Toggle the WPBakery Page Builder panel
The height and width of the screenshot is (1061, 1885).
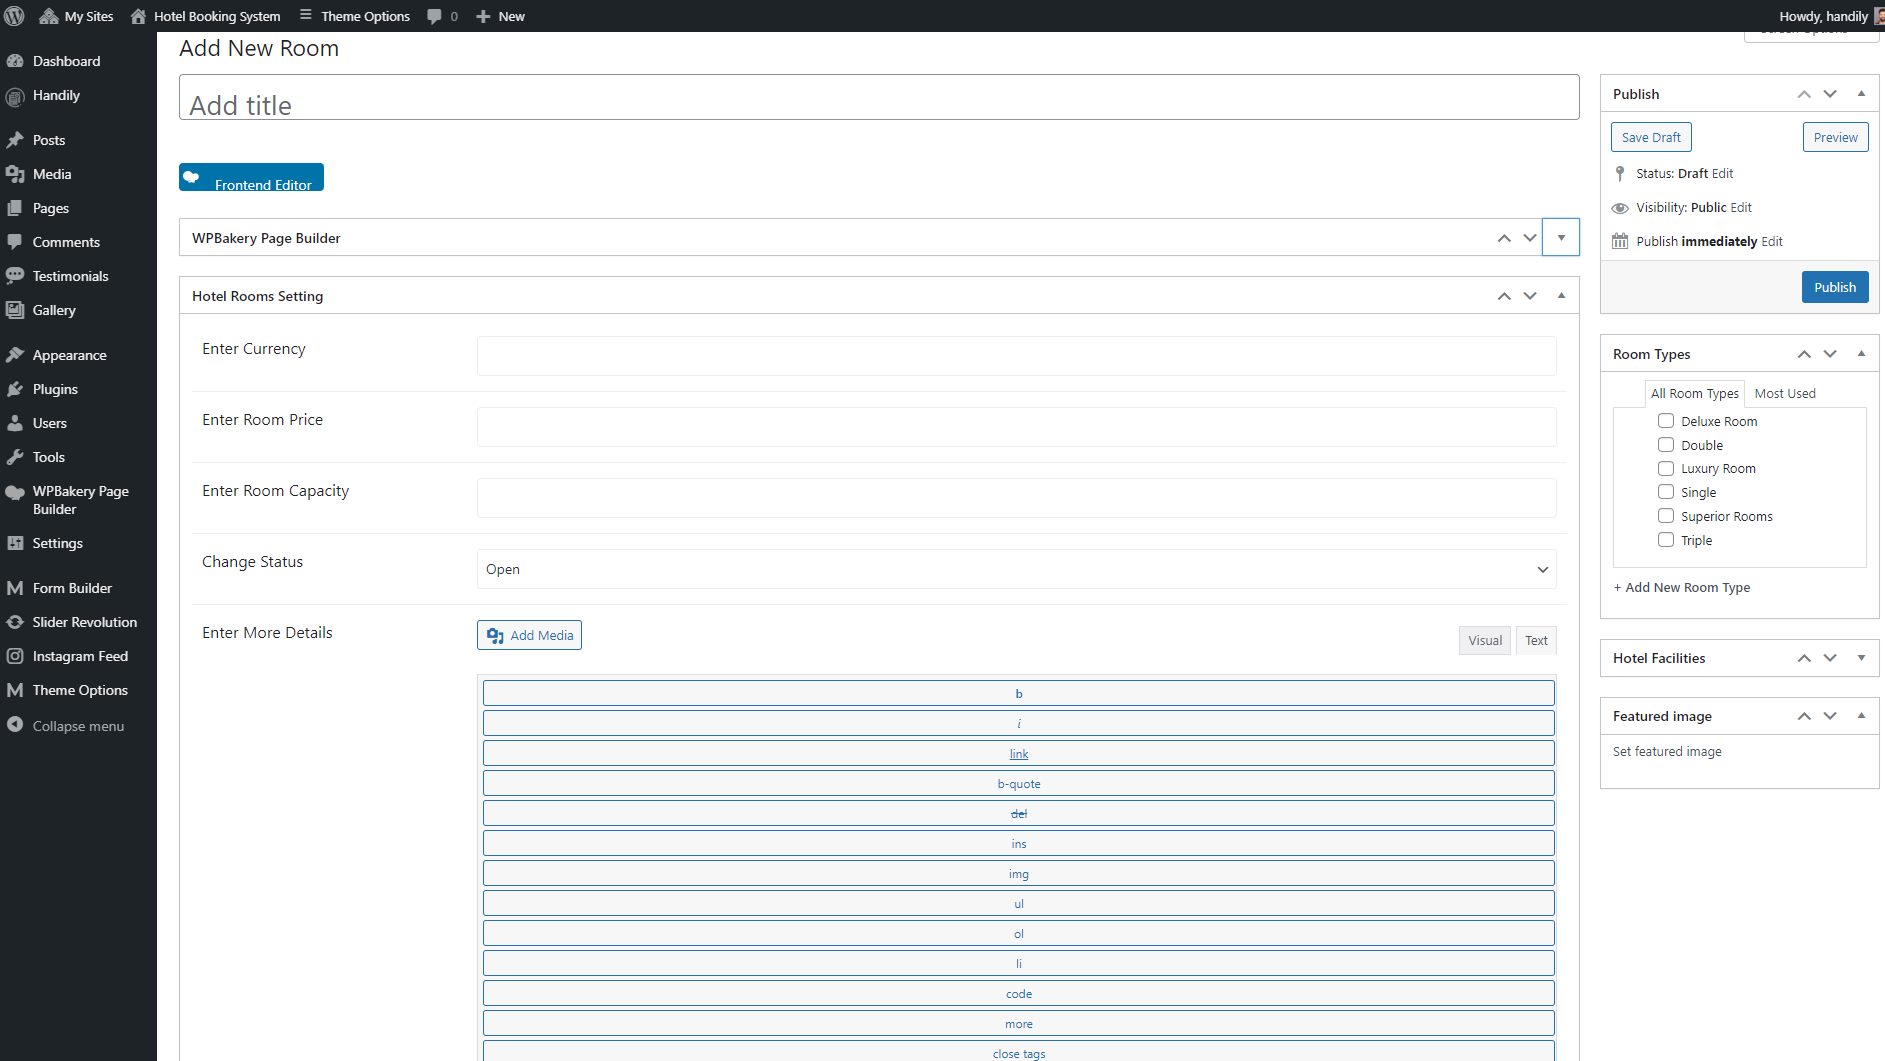click(x=1560, y=238)
